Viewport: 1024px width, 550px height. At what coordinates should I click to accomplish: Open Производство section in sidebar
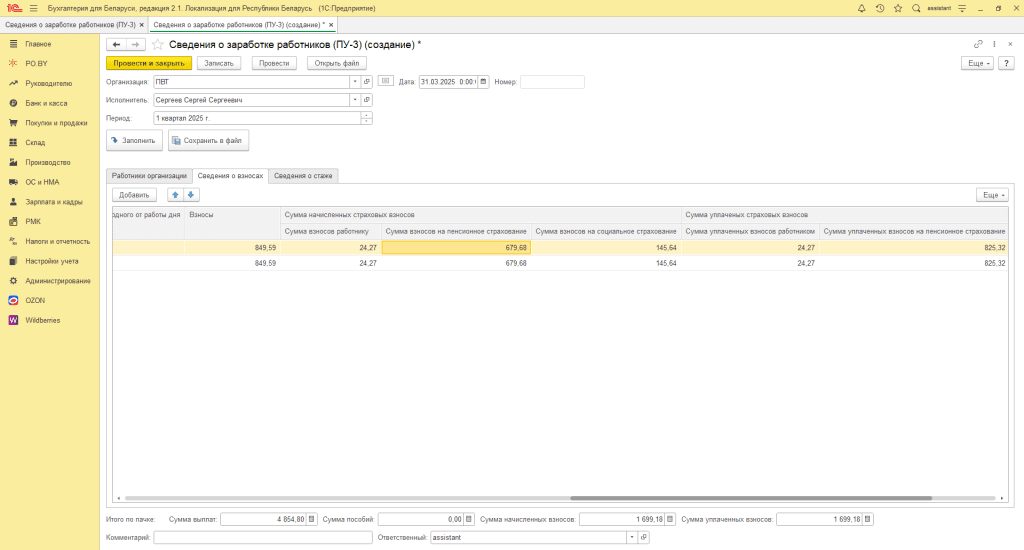coord(48,162)
